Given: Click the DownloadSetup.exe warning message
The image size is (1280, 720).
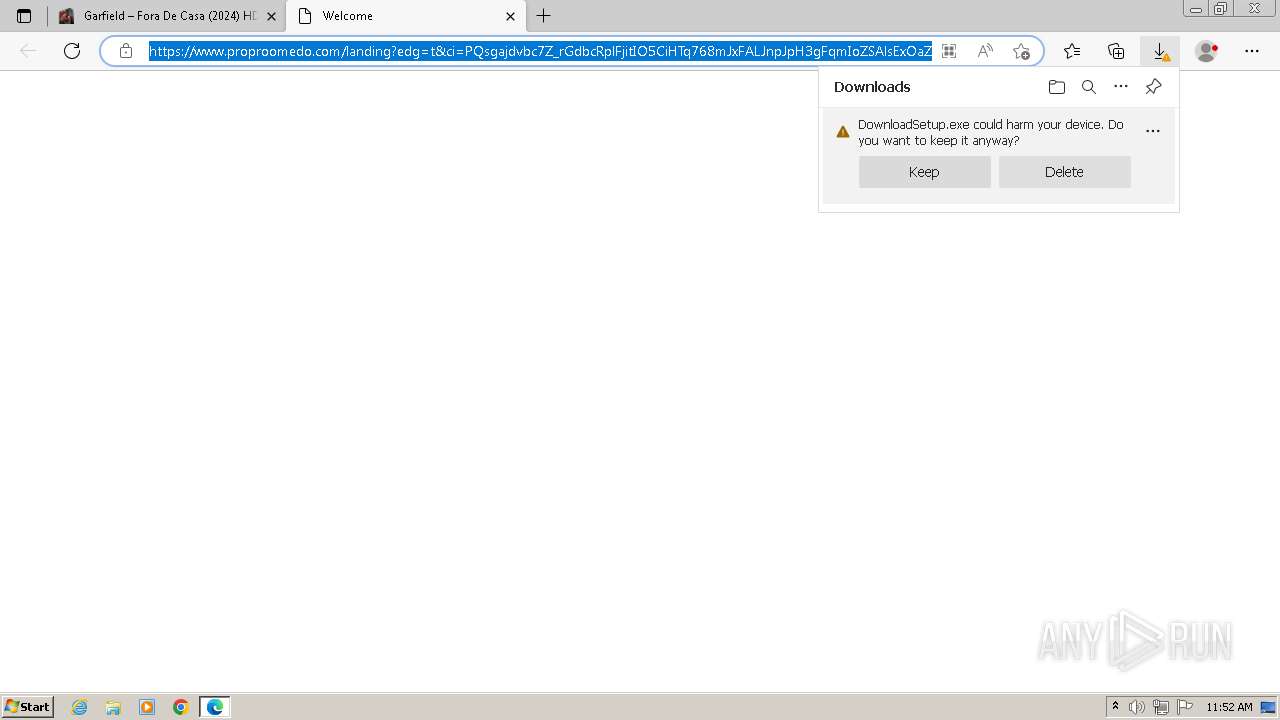Looking at the screenshot, I should [x=991, y=132].
